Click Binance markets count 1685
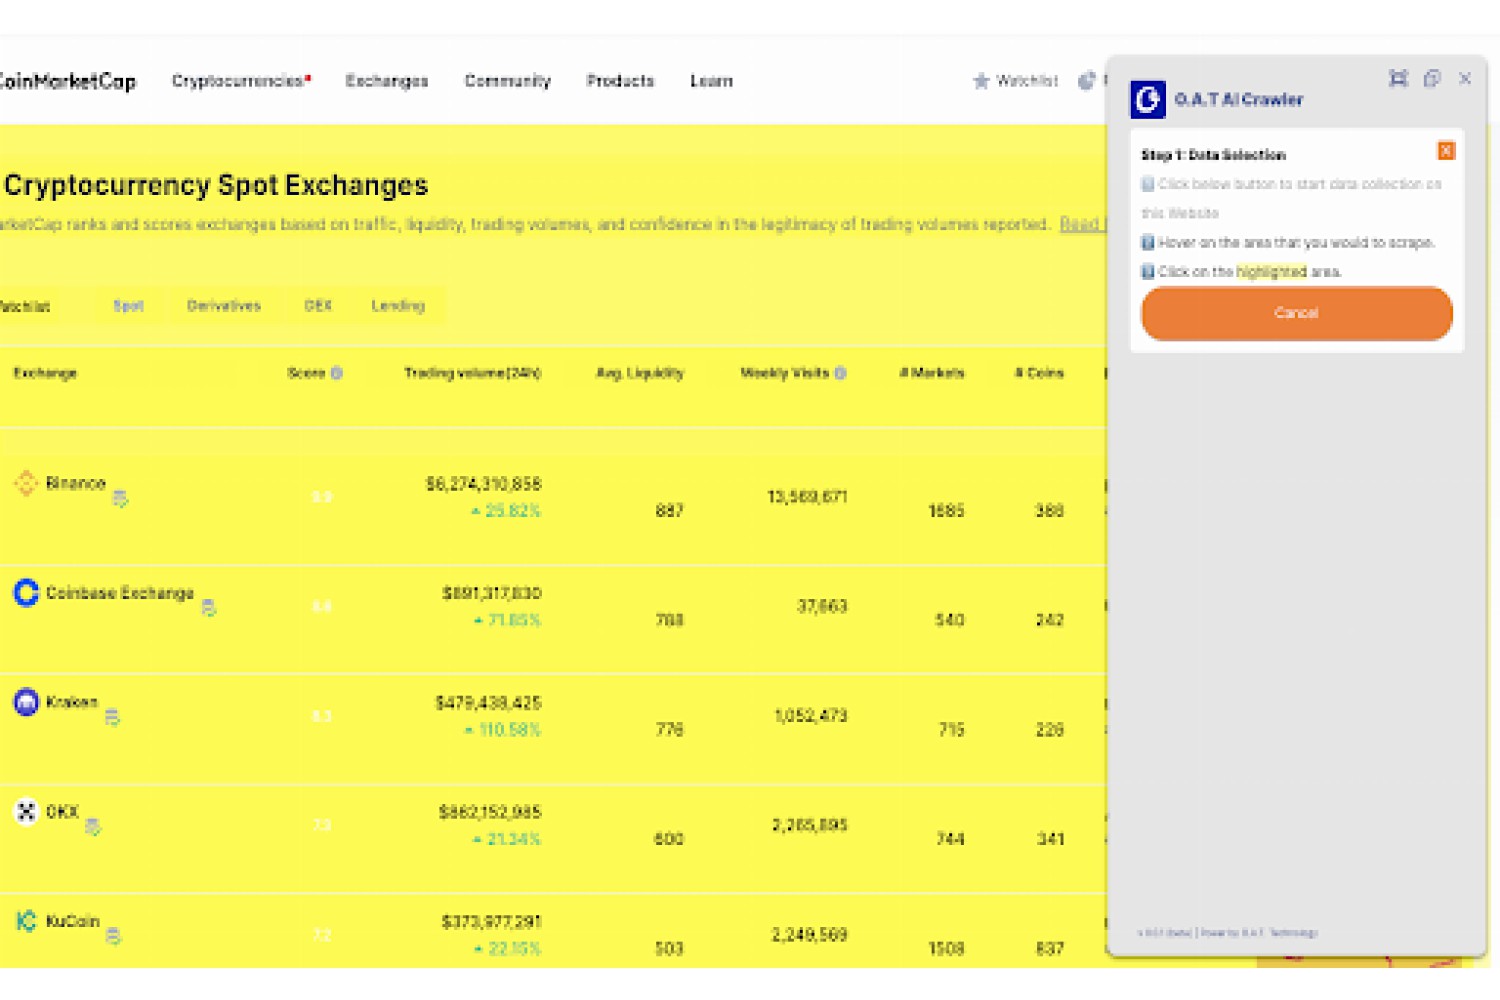1500x1000 pixels. [946, 511]
